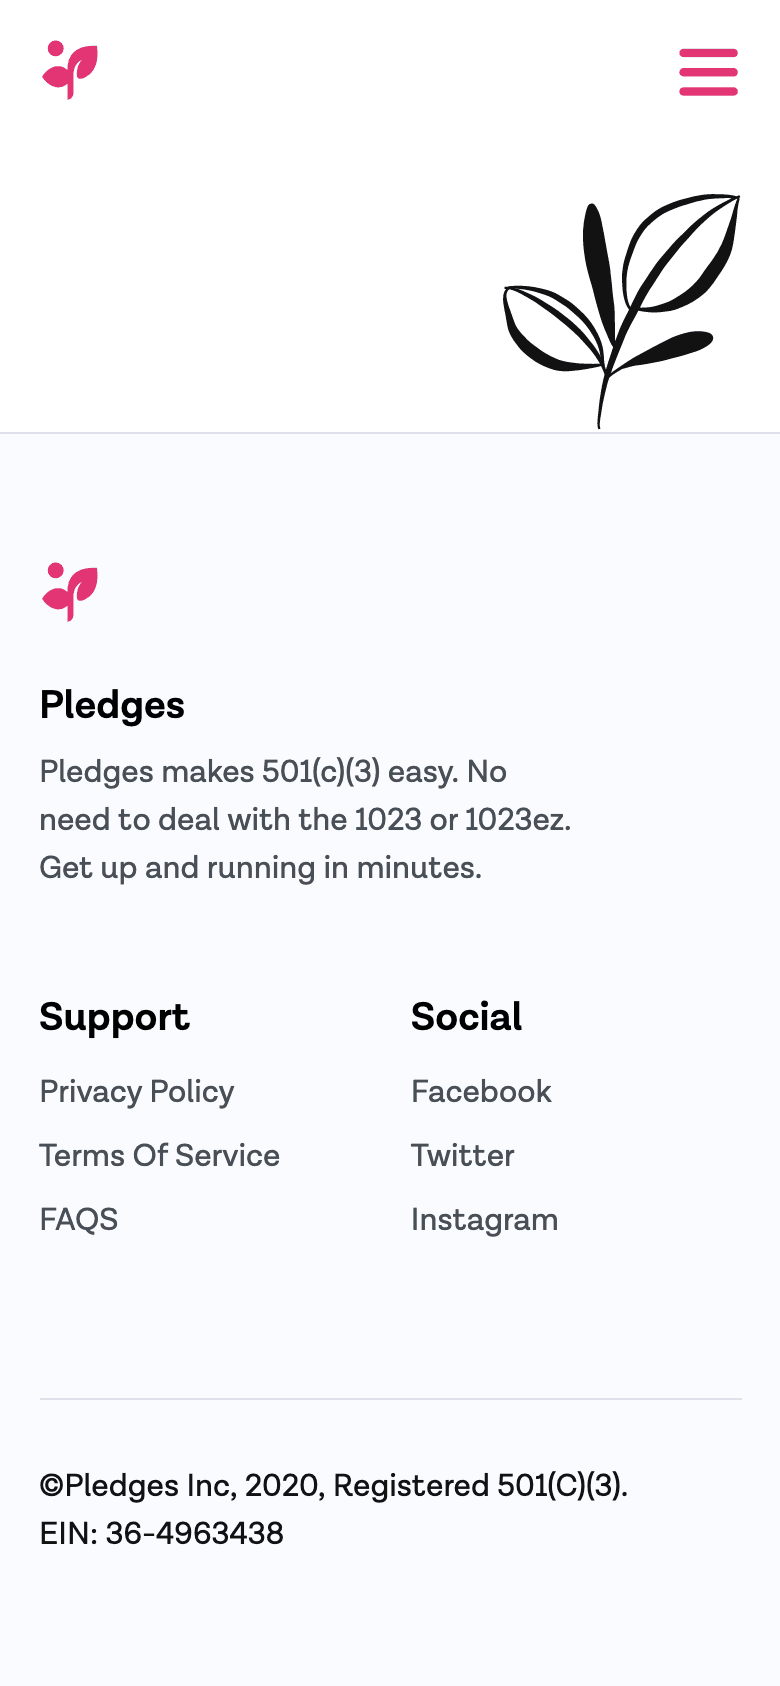This screenshot has width=780, height=1686.
Task: Tap the pink sprout icon above the Pledges heading
Action: (69, 592)
